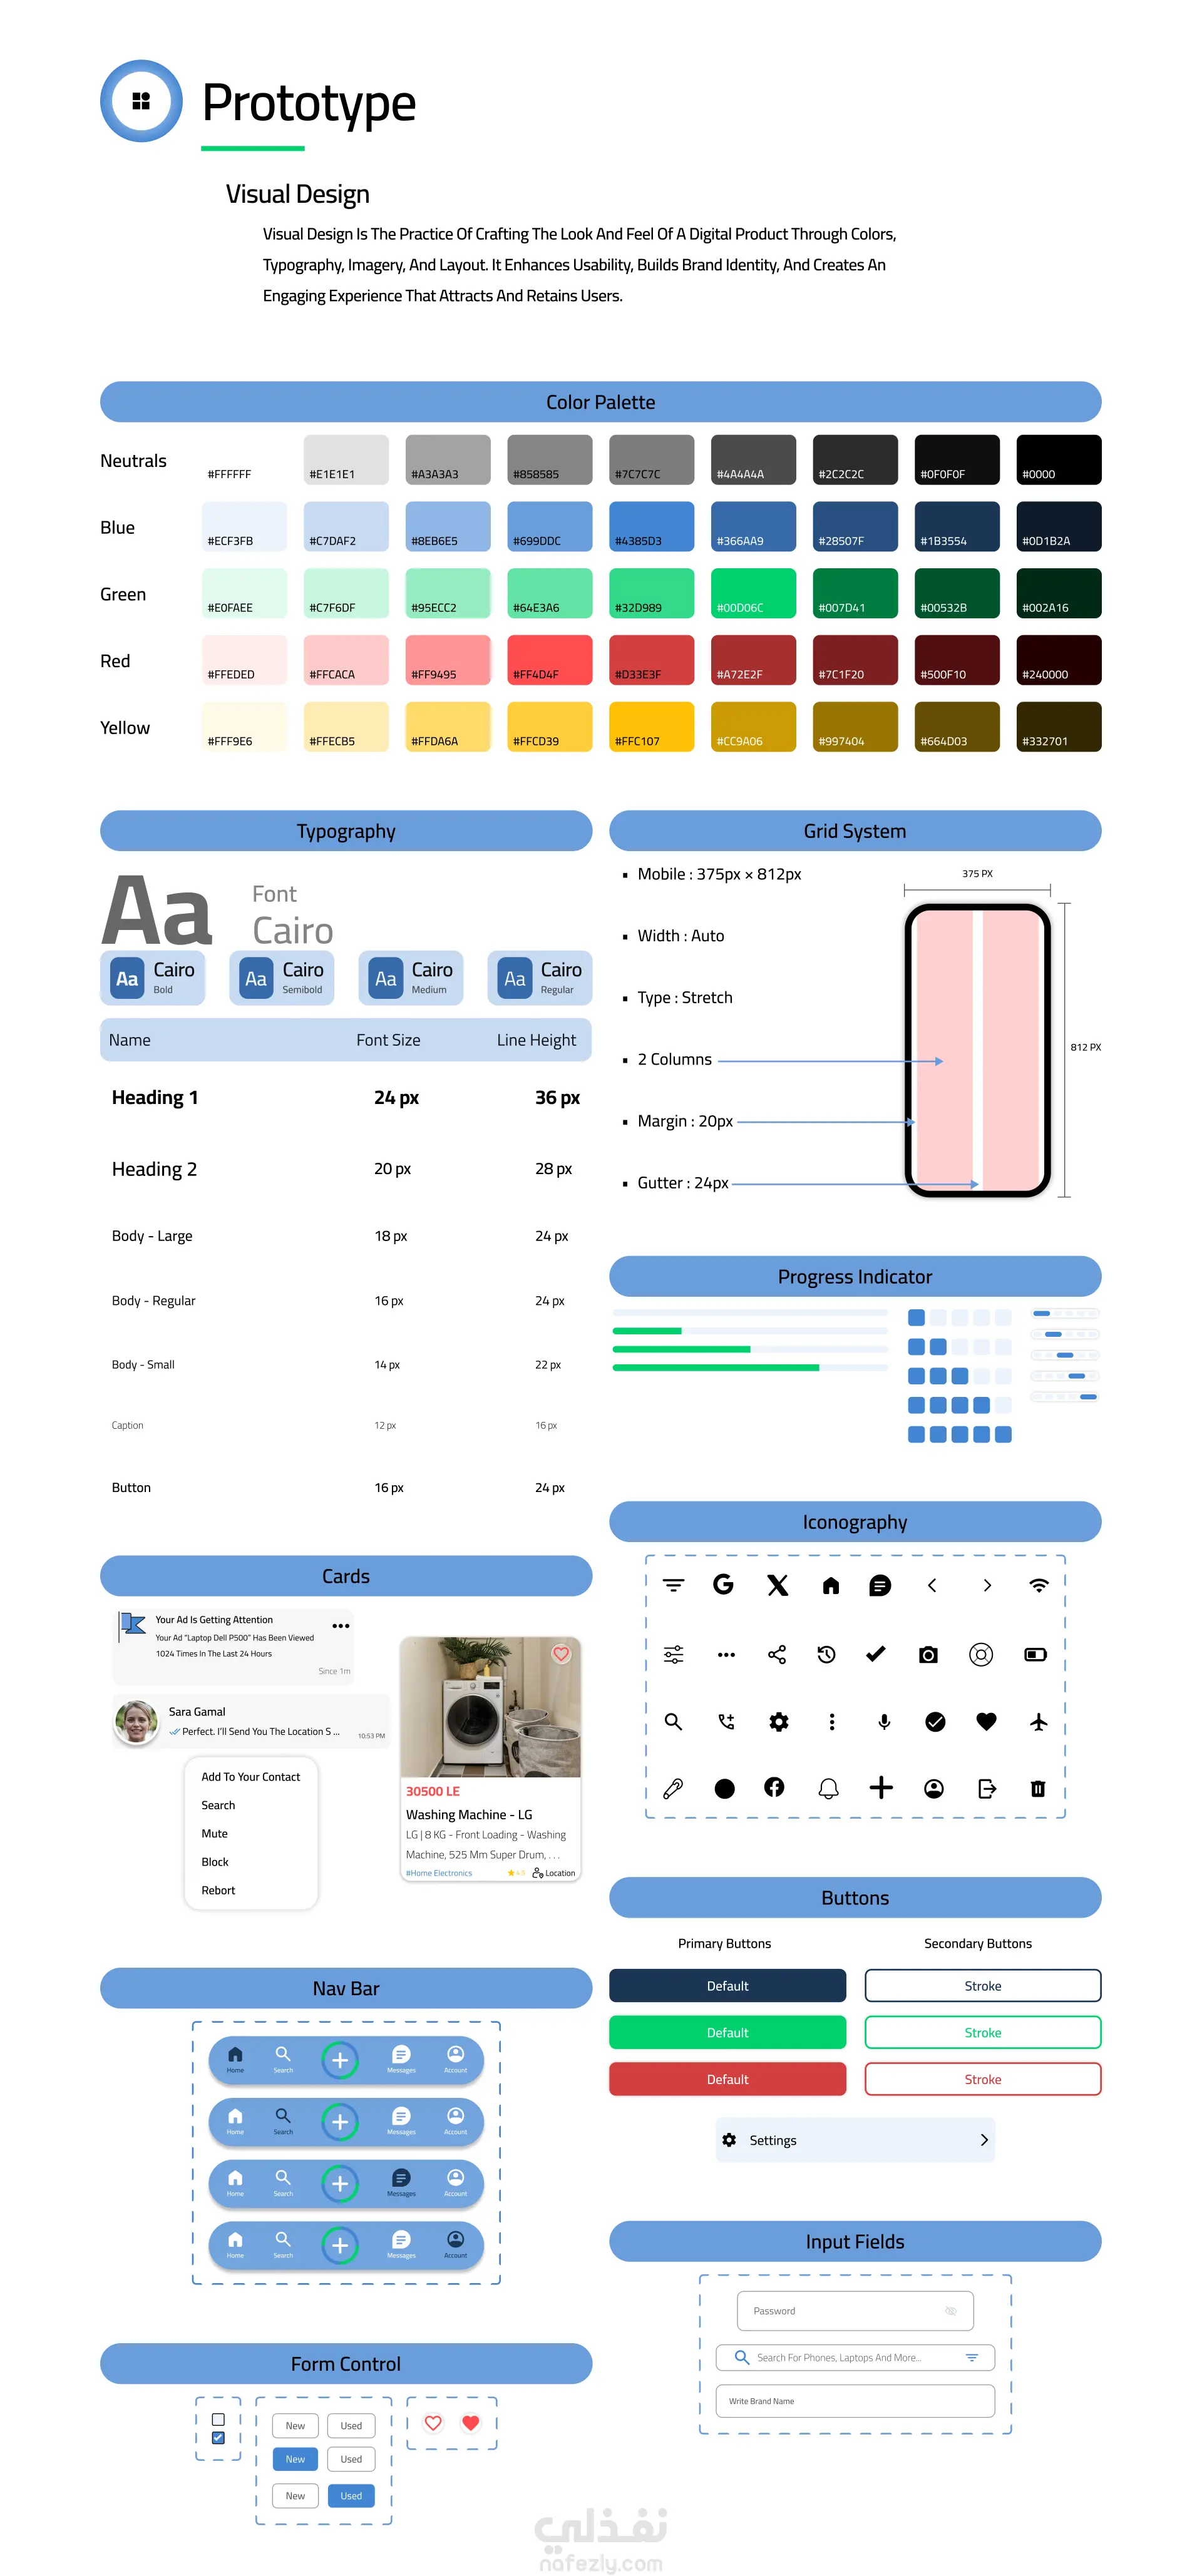Screen dimensions: 1202x2576
Task: Choose Block from the contact menu
Action: click(x=215, y=1862)
